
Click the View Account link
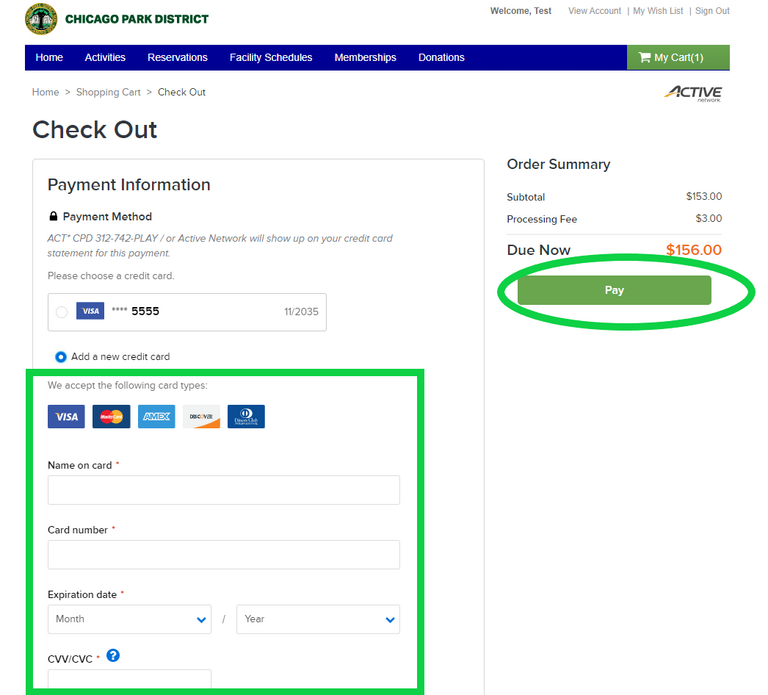coord(595,11)
